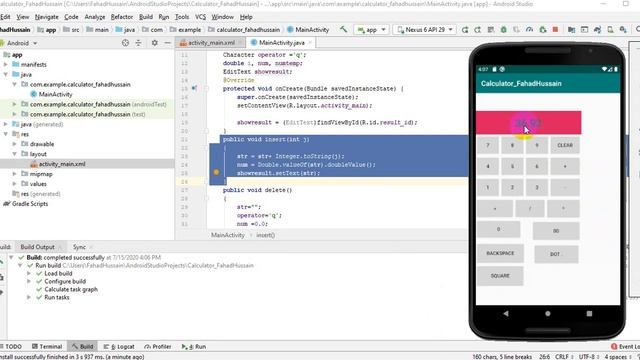The image size is (640, 360).
Task: Click the Rerun app icon in toolbar
Action: (x=465, y=30)
